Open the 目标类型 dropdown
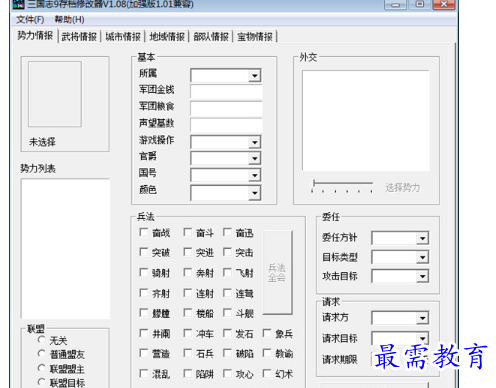Screen dimensions: 496x388 click(x=423, y=257)
